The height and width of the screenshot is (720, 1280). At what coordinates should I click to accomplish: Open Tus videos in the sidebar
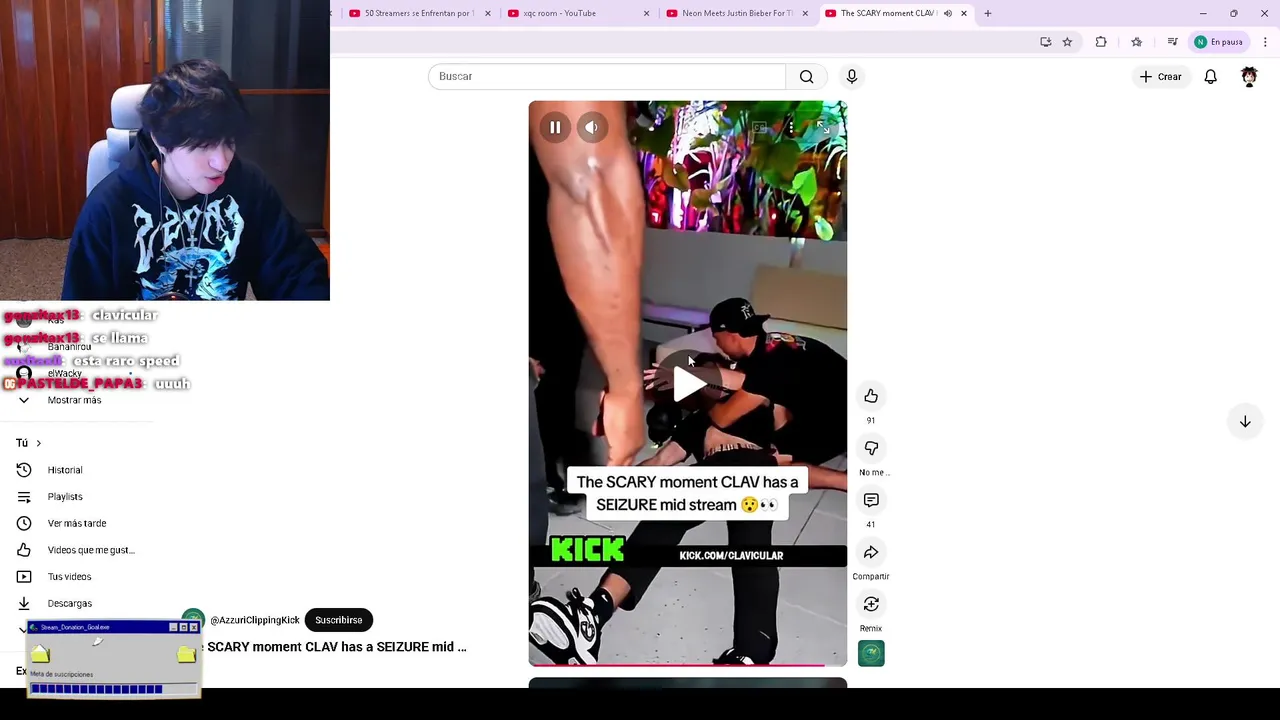[x=69, y=577]
